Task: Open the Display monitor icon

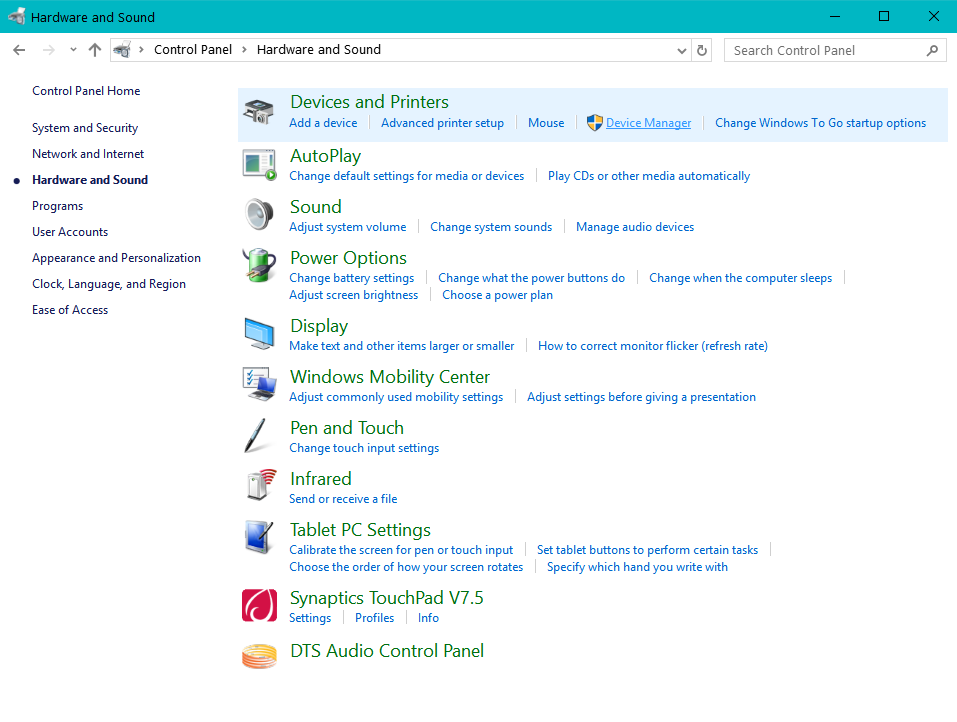Action: [258, 334]
